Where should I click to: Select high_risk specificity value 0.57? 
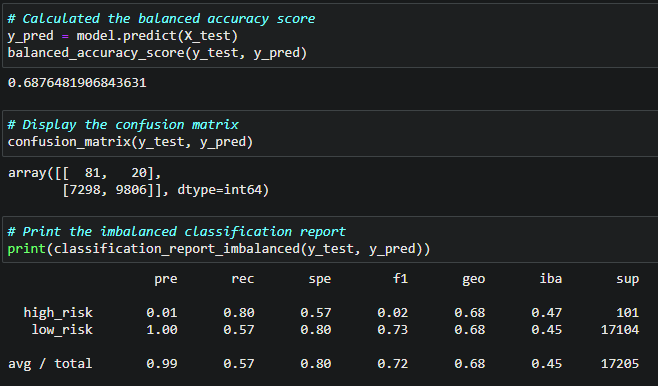pyautogui.click(x=316, y=313)
